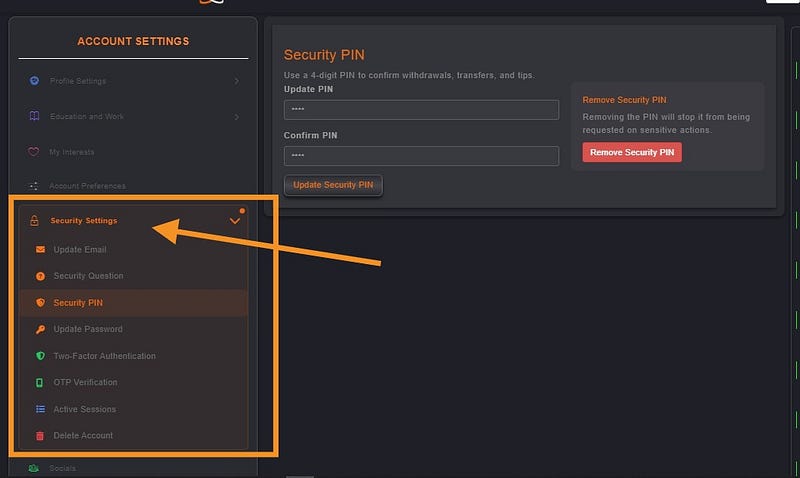
Task: Click the Update Password key icon
Action: [40, 330]
